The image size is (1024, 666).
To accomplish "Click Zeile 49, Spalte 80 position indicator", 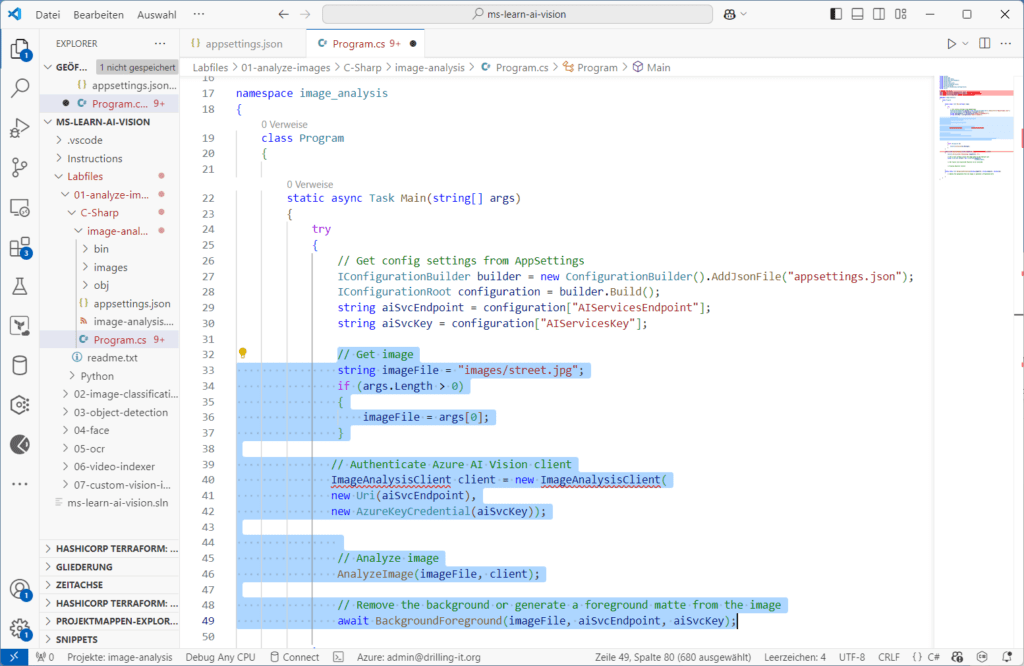I will (673, 657).
